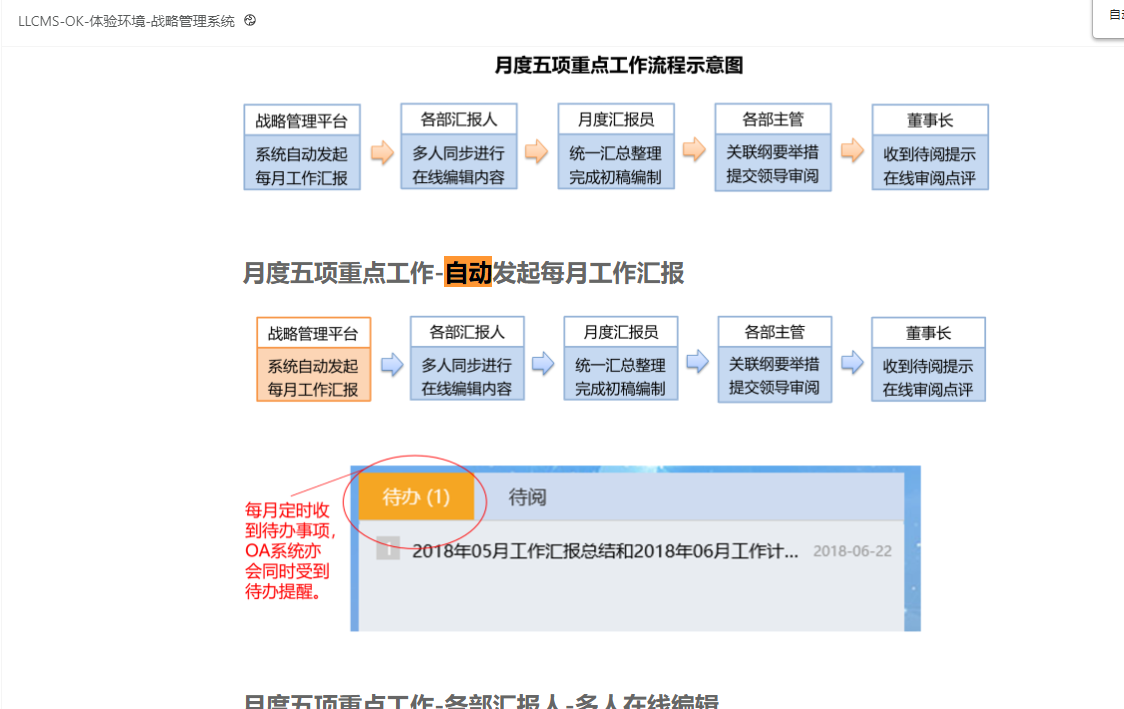Click the round icon beside the LLCMS-OK title
1124x709 pixels.
pyautogui.click(x=249, y=21)
